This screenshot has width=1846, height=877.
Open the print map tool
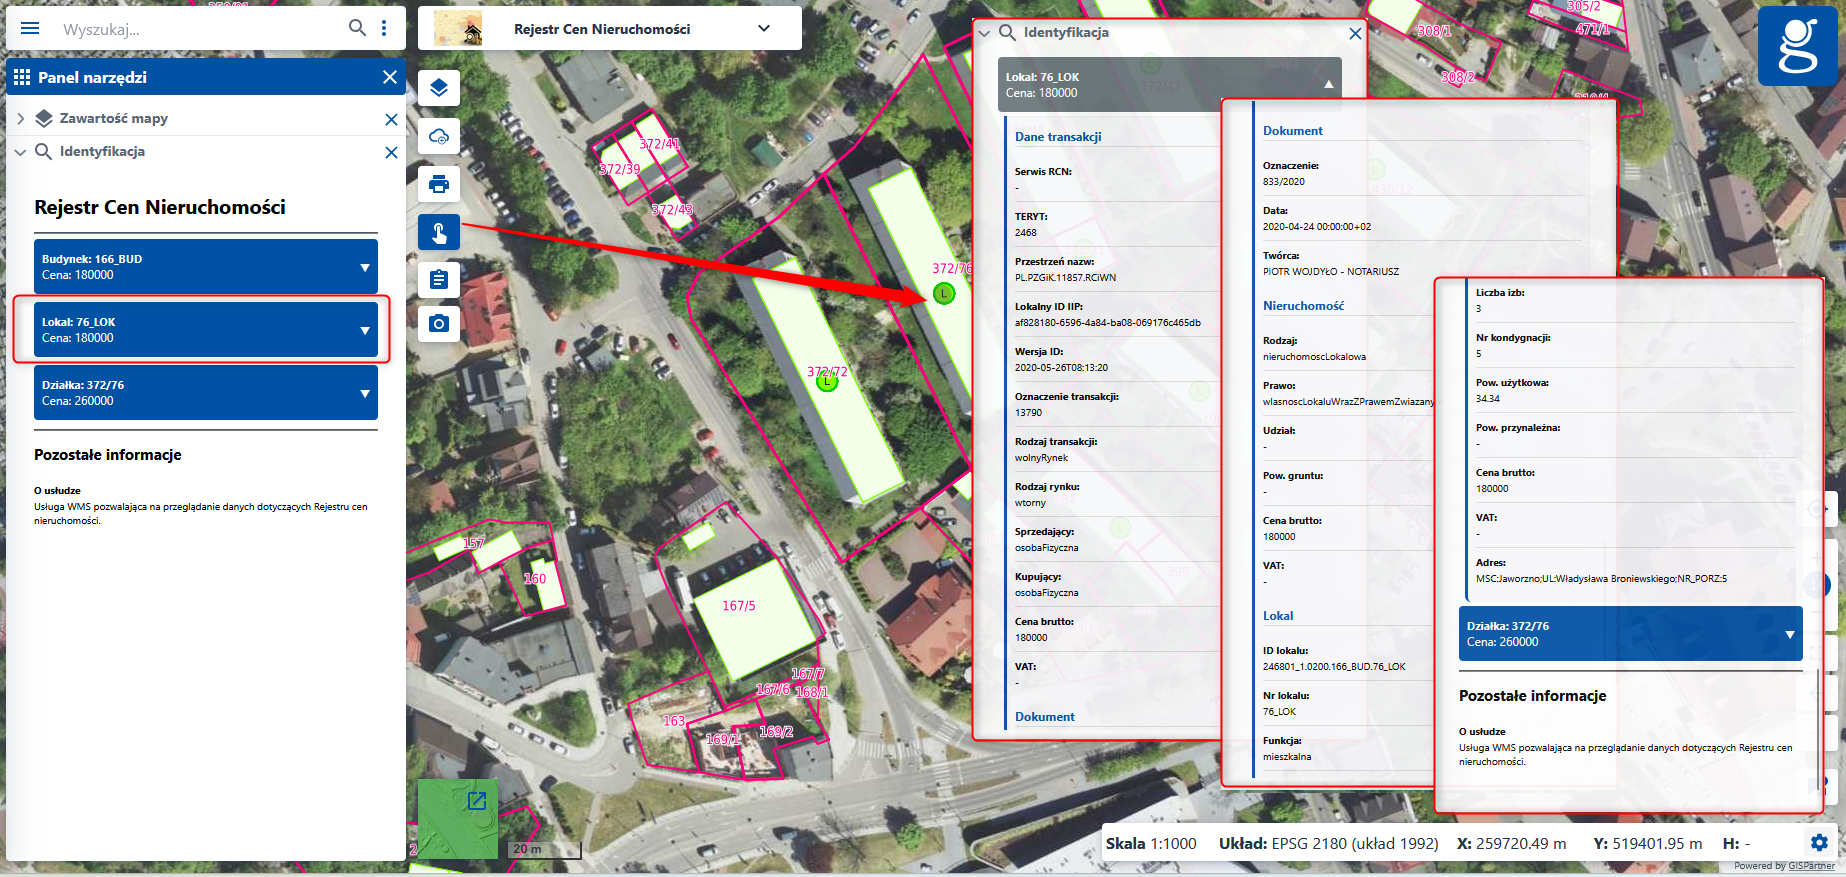pyautogui.click(x=439, y=184)
